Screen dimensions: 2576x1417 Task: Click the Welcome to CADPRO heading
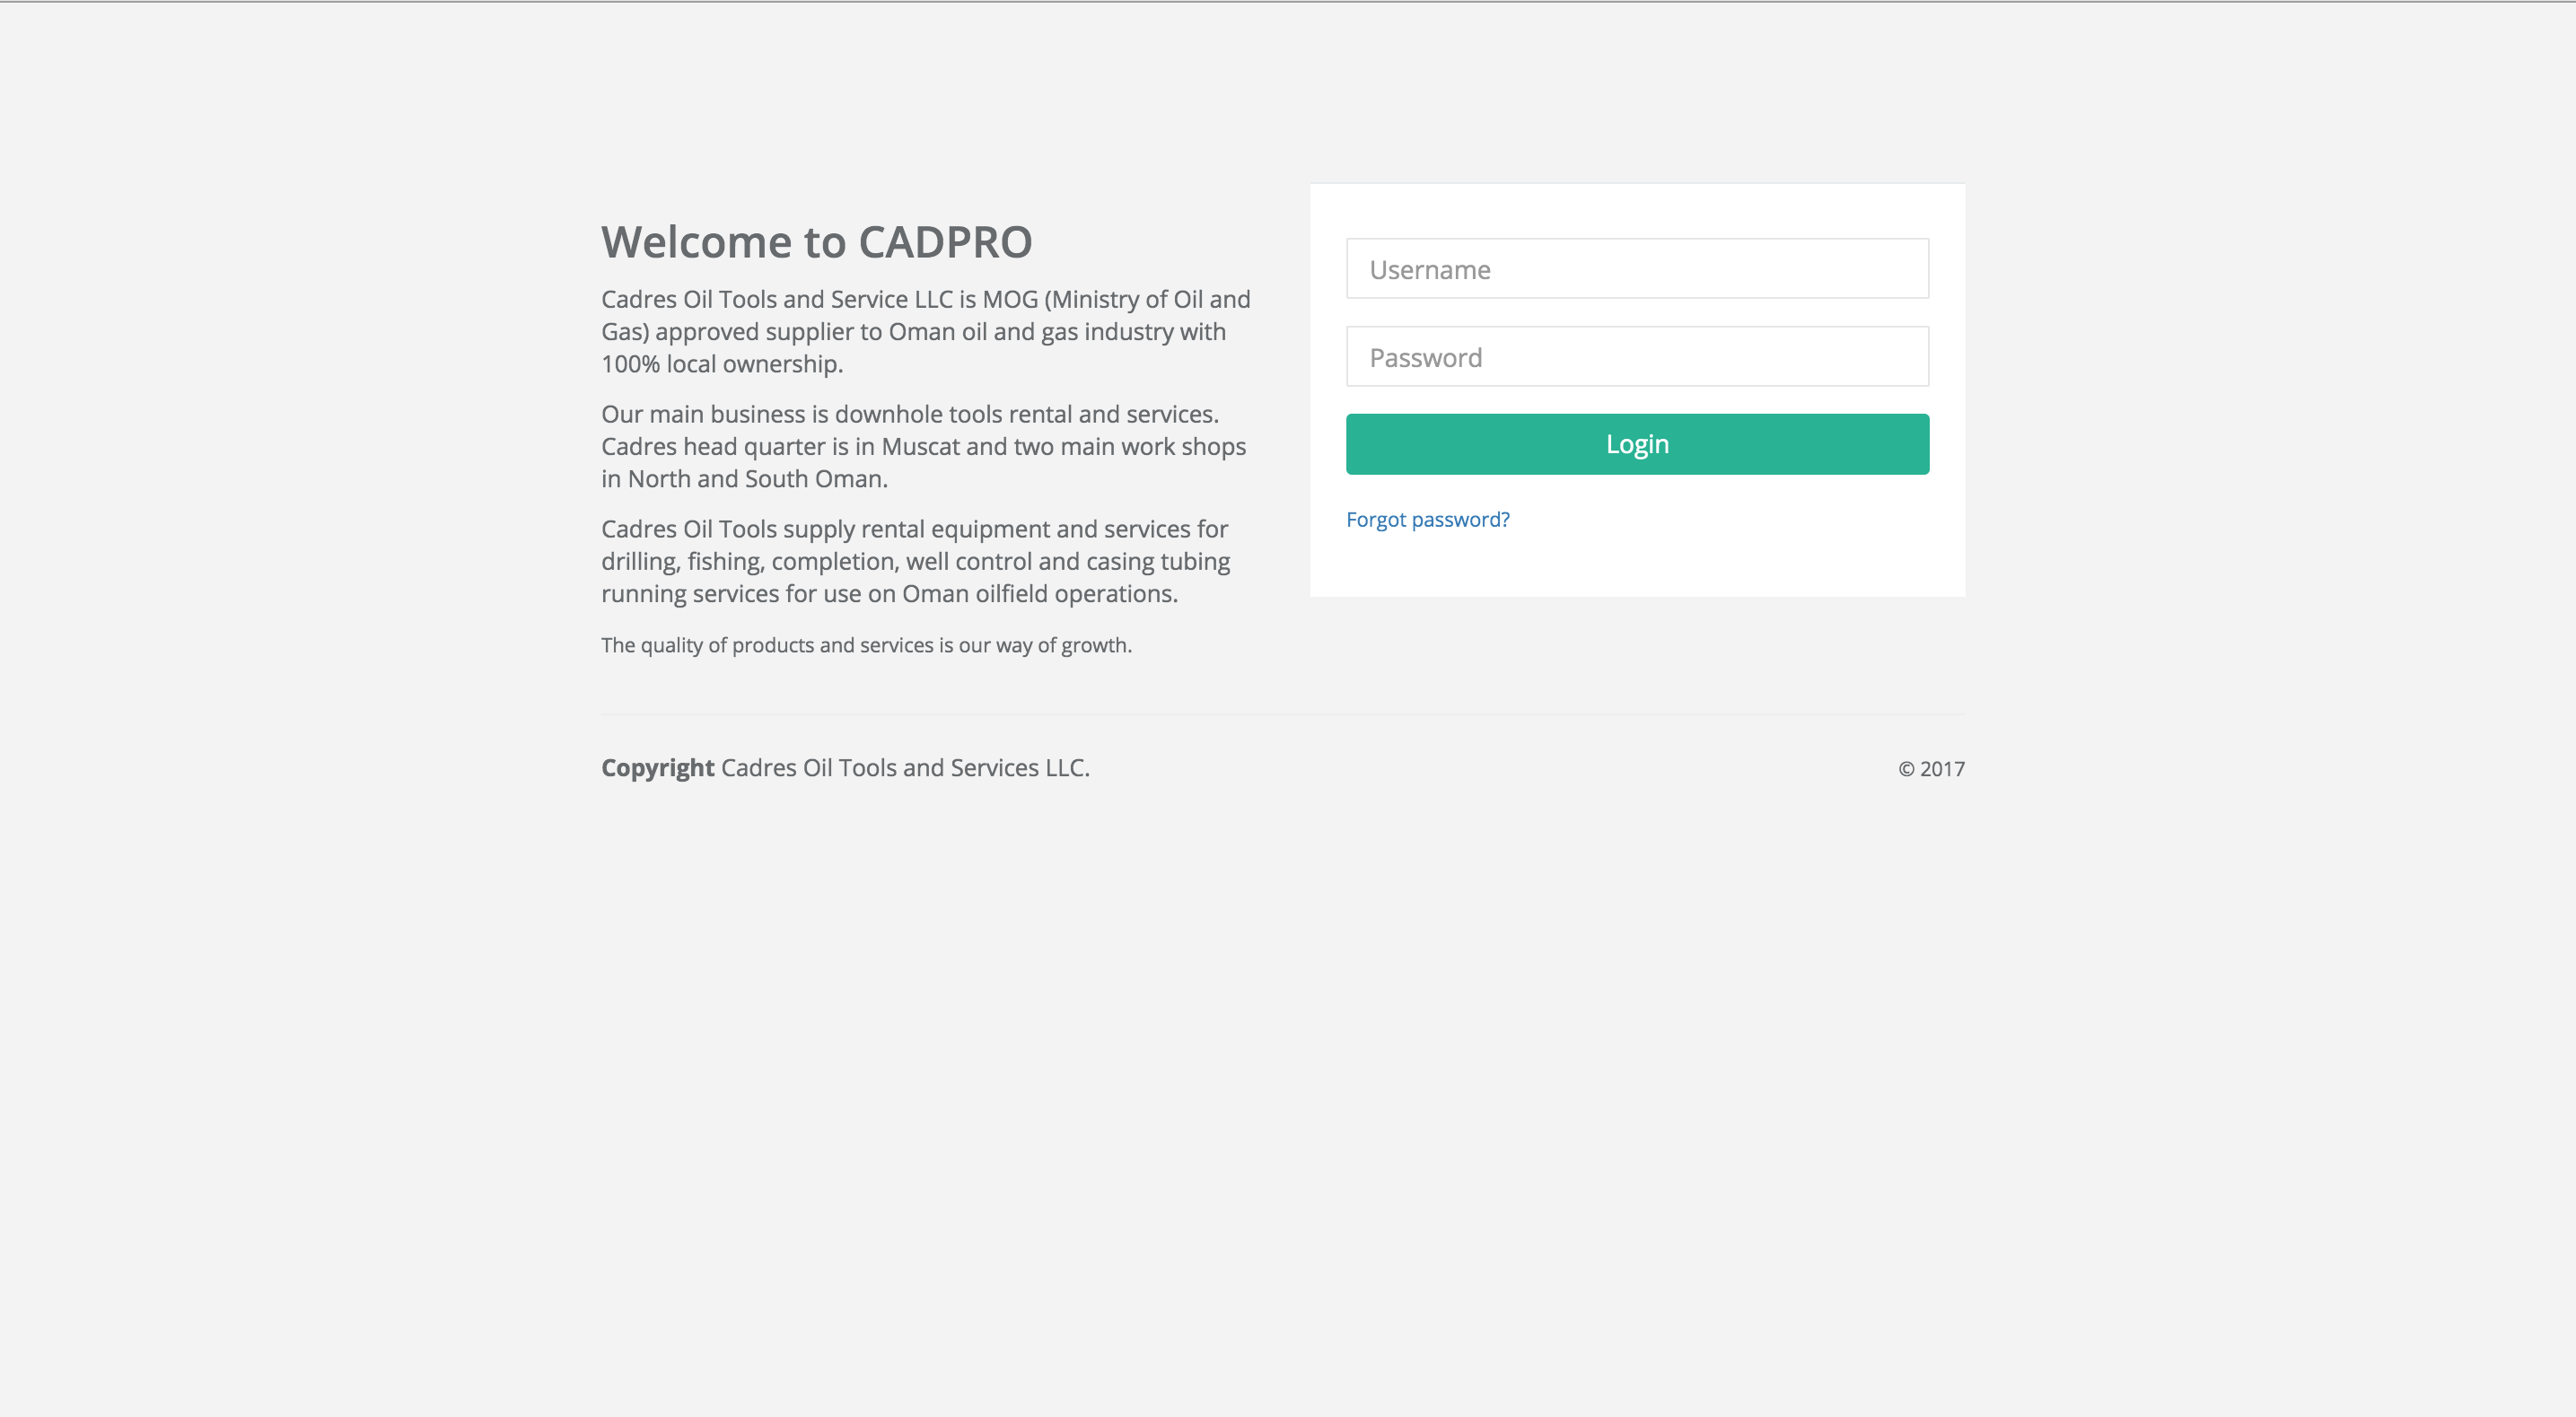tap(816, 242)
